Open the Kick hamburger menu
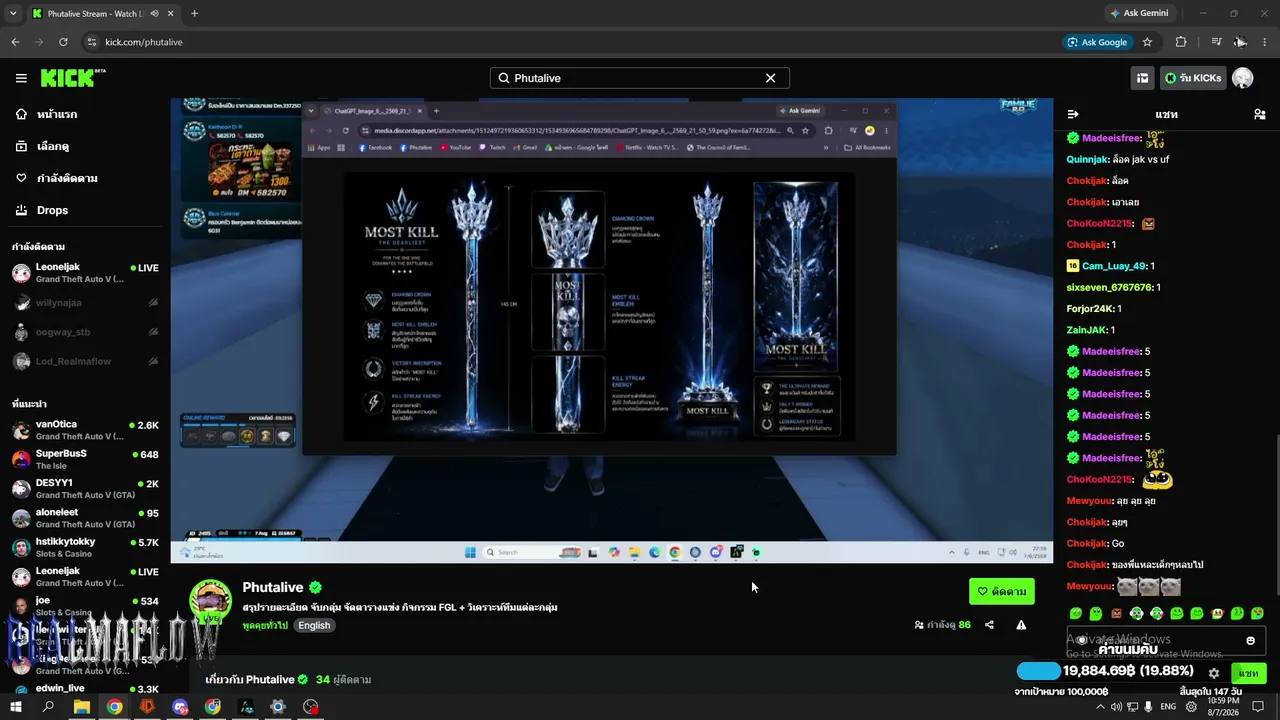Screen dimensions: 1280x720 click(x=21, y=78)
